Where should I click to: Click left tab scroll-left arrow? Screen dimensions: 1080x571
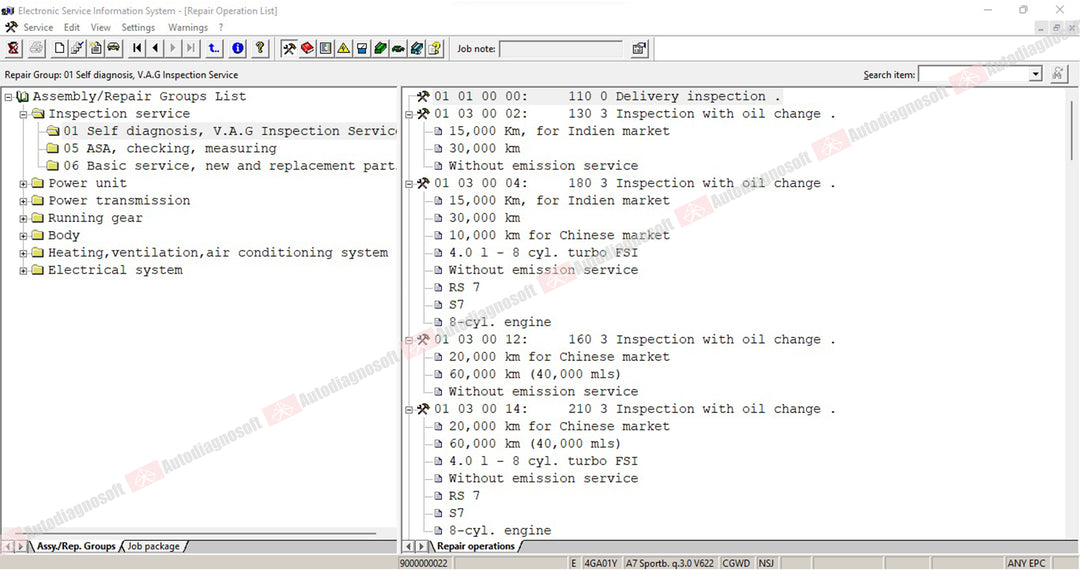point(7,546)
